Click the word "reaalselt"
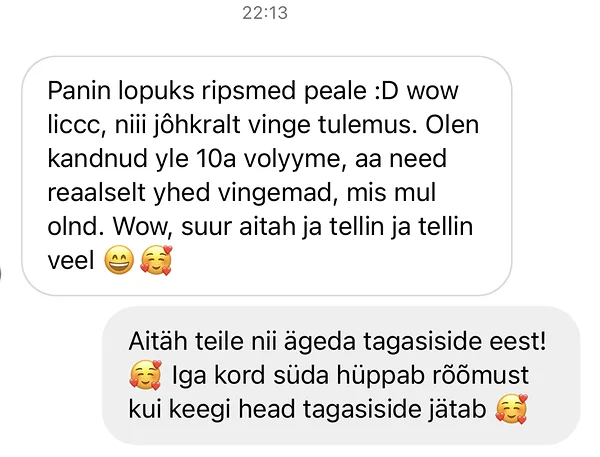 click(96, 192)
